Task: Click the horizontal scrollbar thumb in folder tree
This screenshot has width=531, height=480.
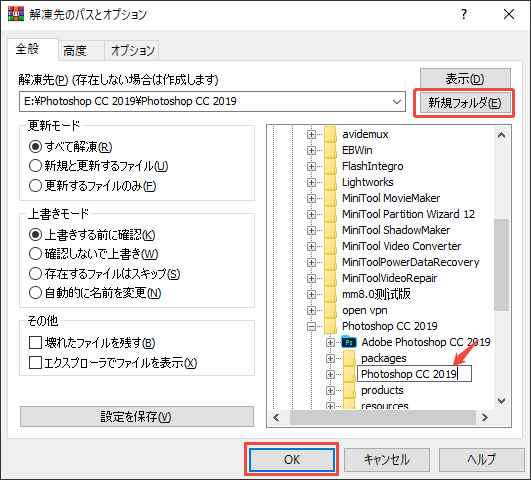Action: (x=383, y=417)
